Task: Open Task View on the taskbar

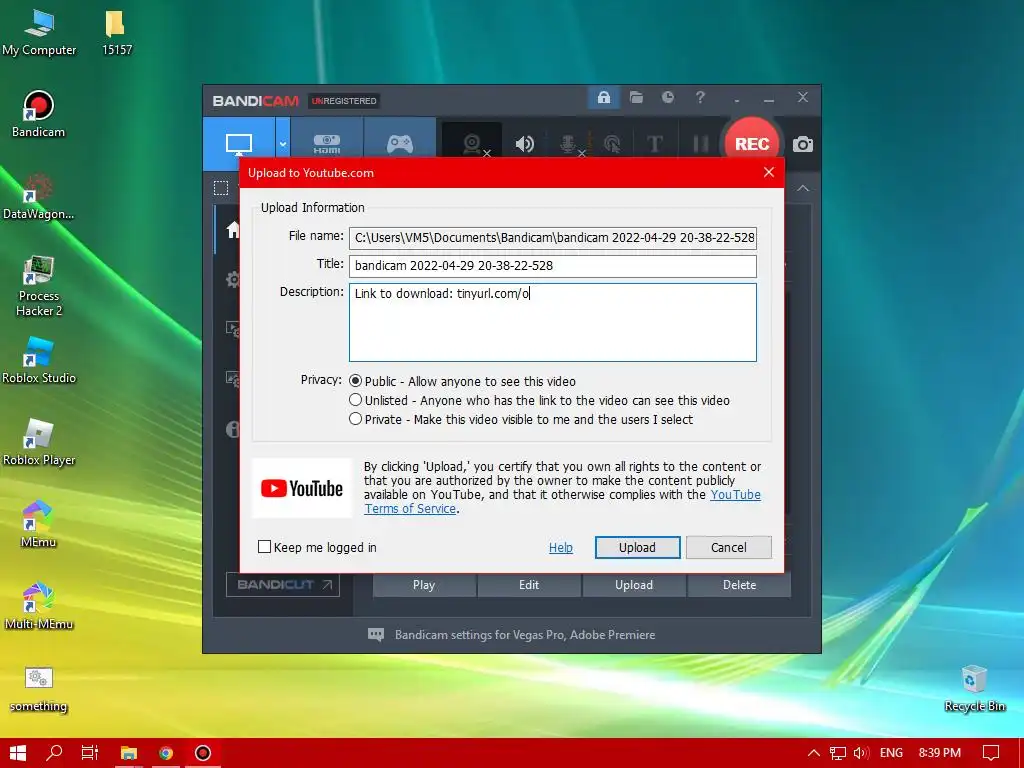Action: 90,753
